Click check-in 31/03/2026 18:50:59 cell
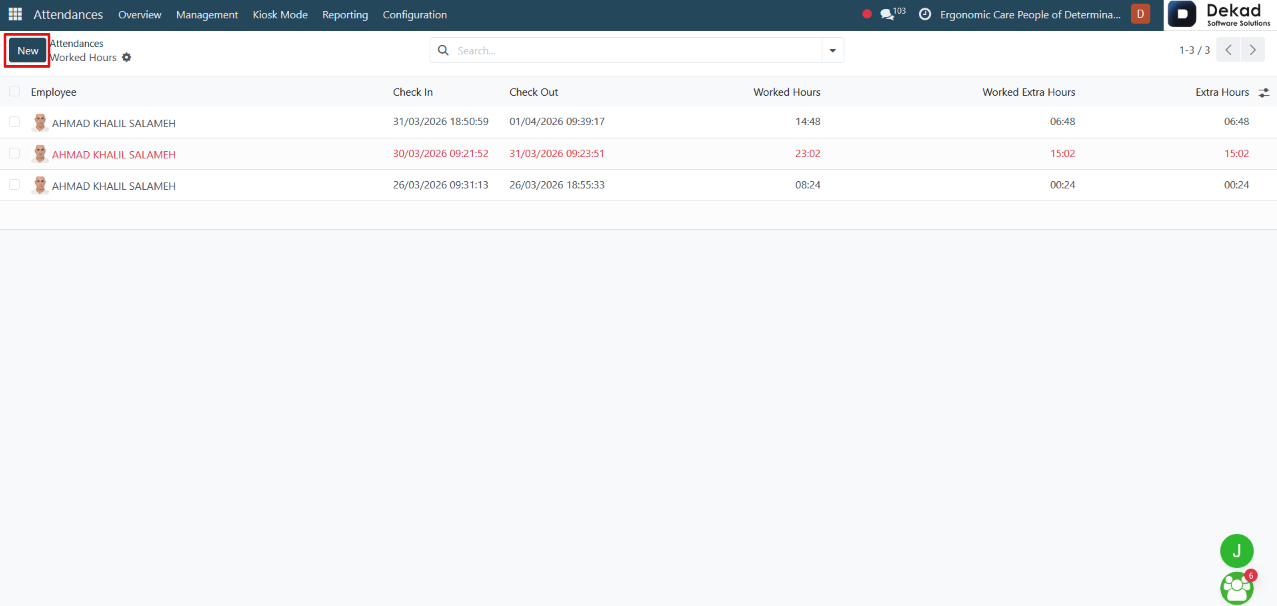Viewport: 1277px width, 606px height. click(441, 122)
